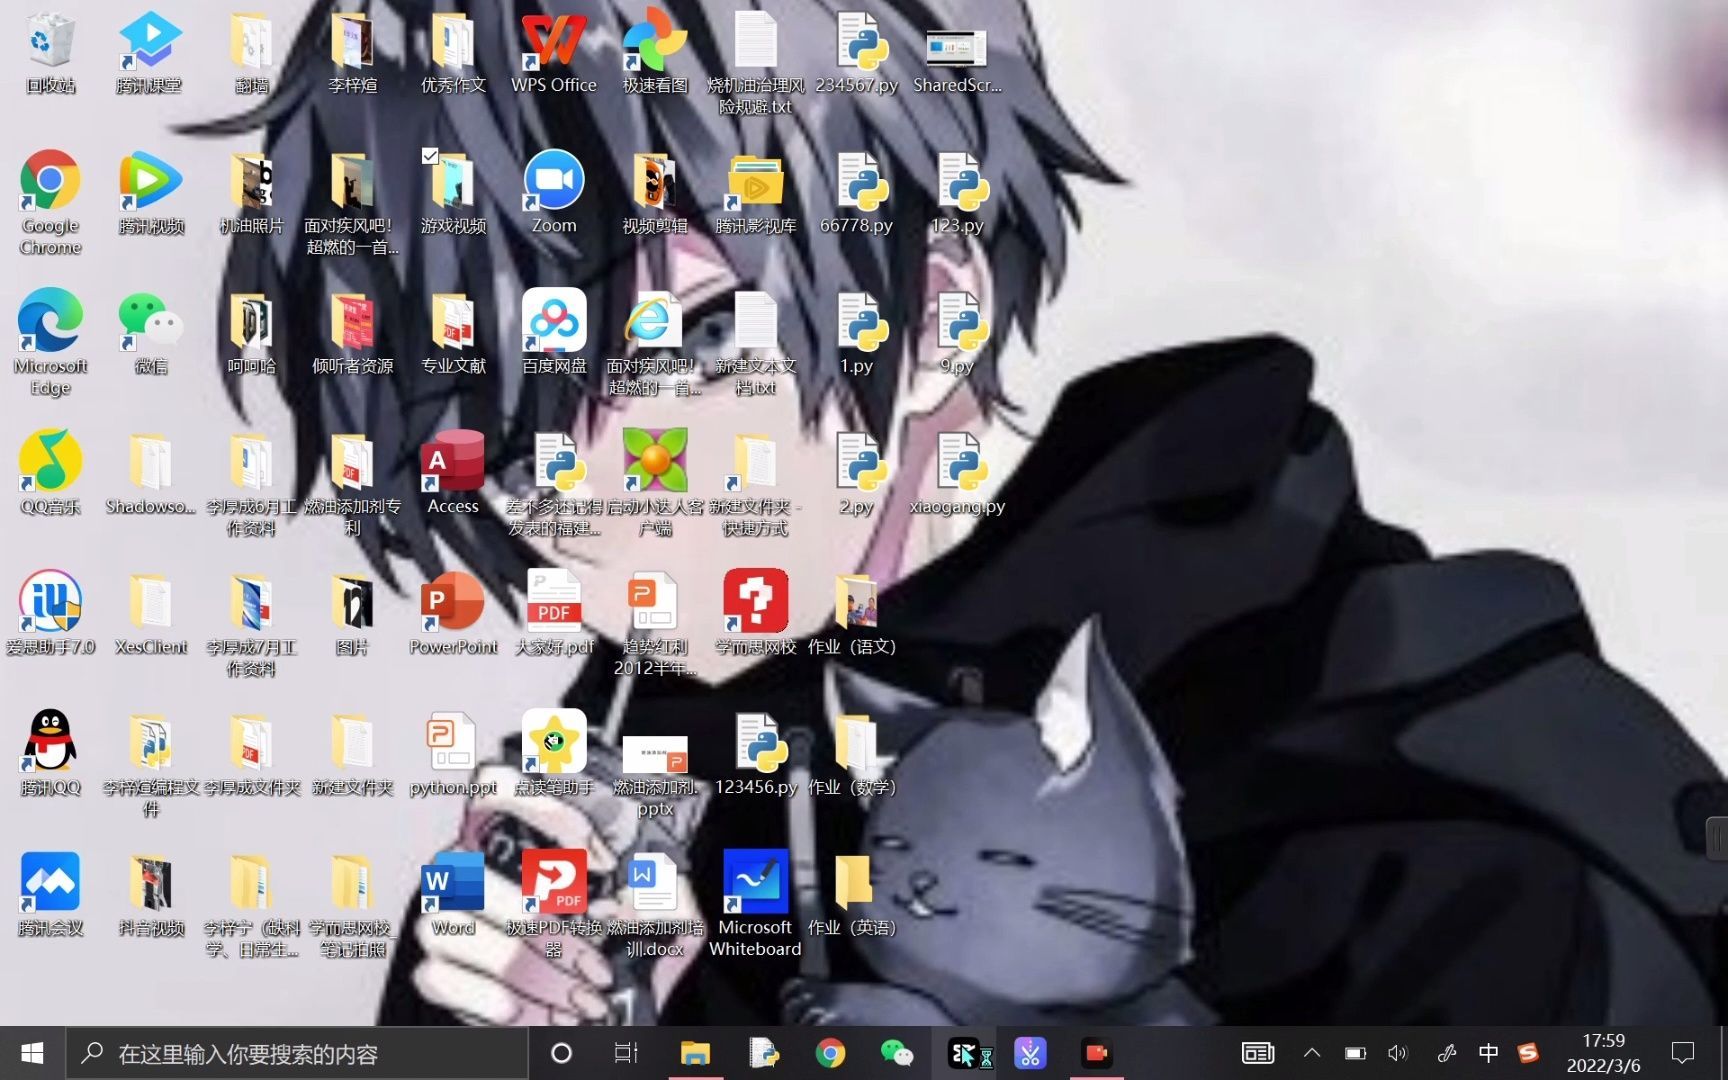The height and width of the screenshot is (1080, 1728).
Task: Open the 腾讯视频 shortcut
Action: 151,192
